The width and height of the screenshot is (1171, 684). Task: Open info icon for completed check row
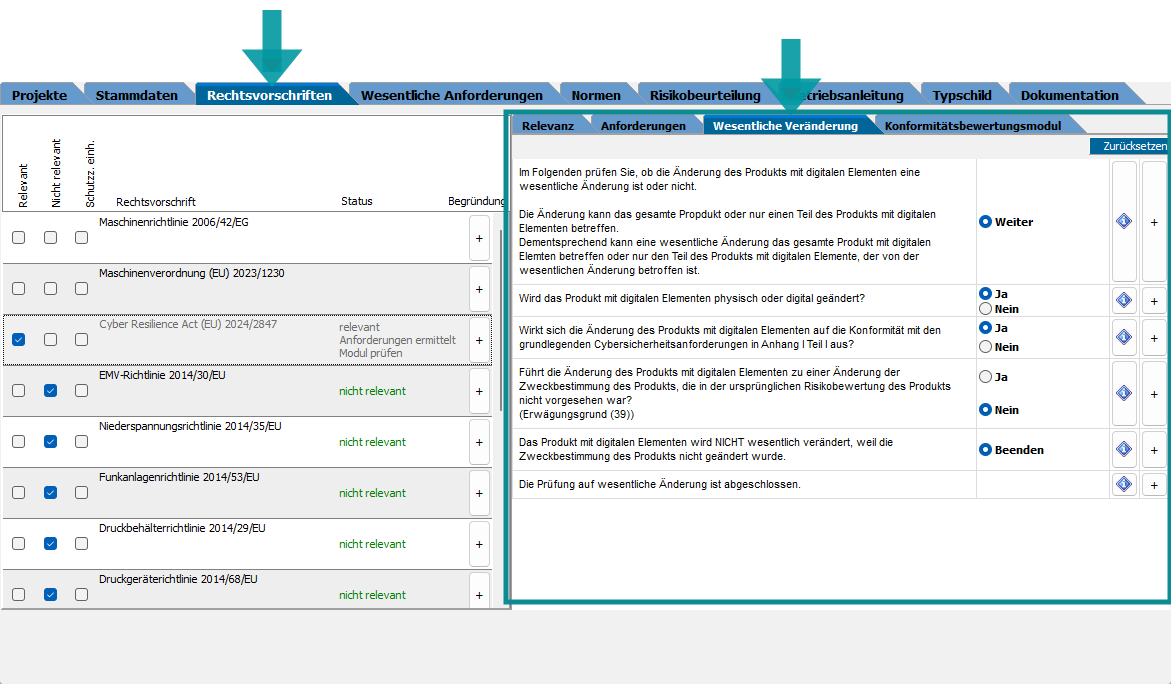coord(1123,484)
